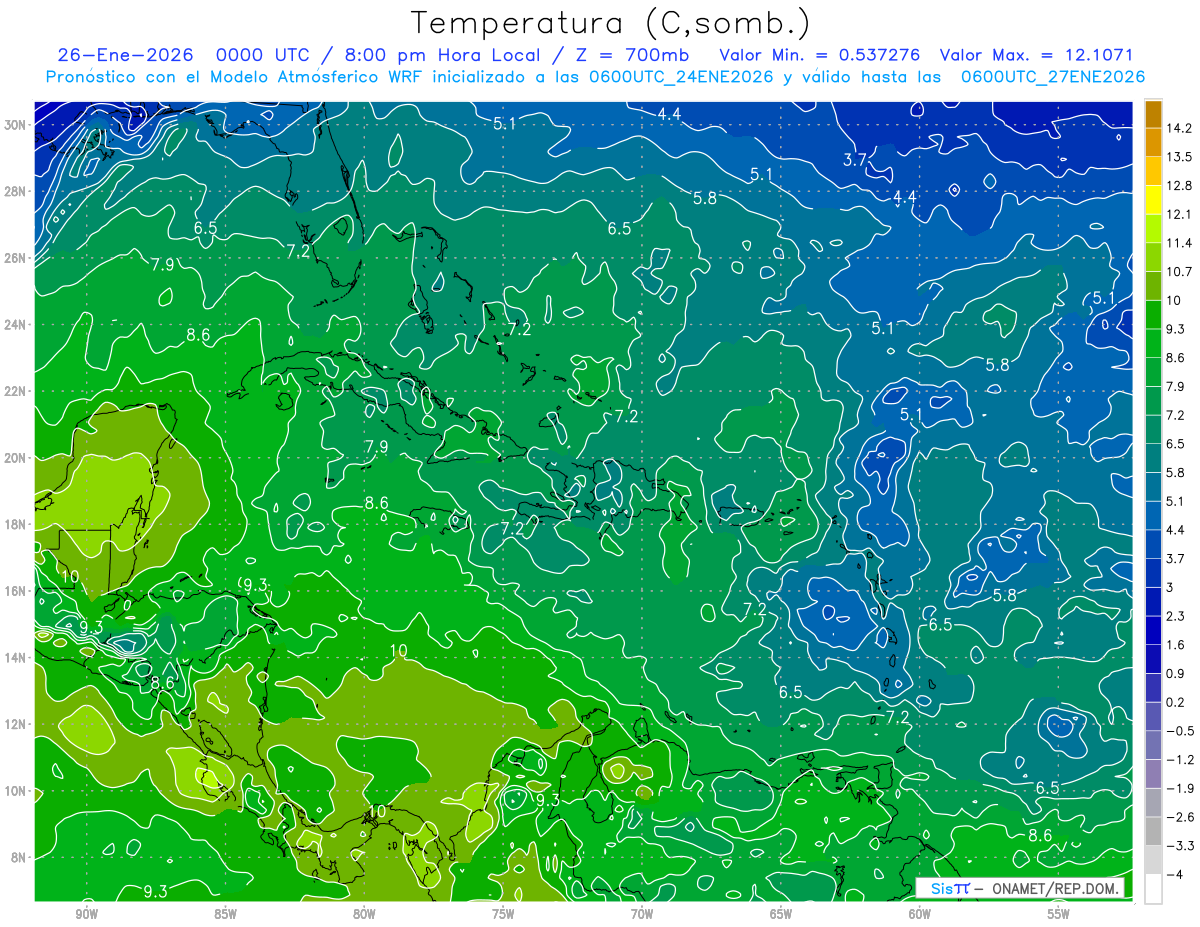This screenshot has width=1200, height=927.
Task: Click the "Temperatura (C,somb.)" title
Action: [611, 22]
